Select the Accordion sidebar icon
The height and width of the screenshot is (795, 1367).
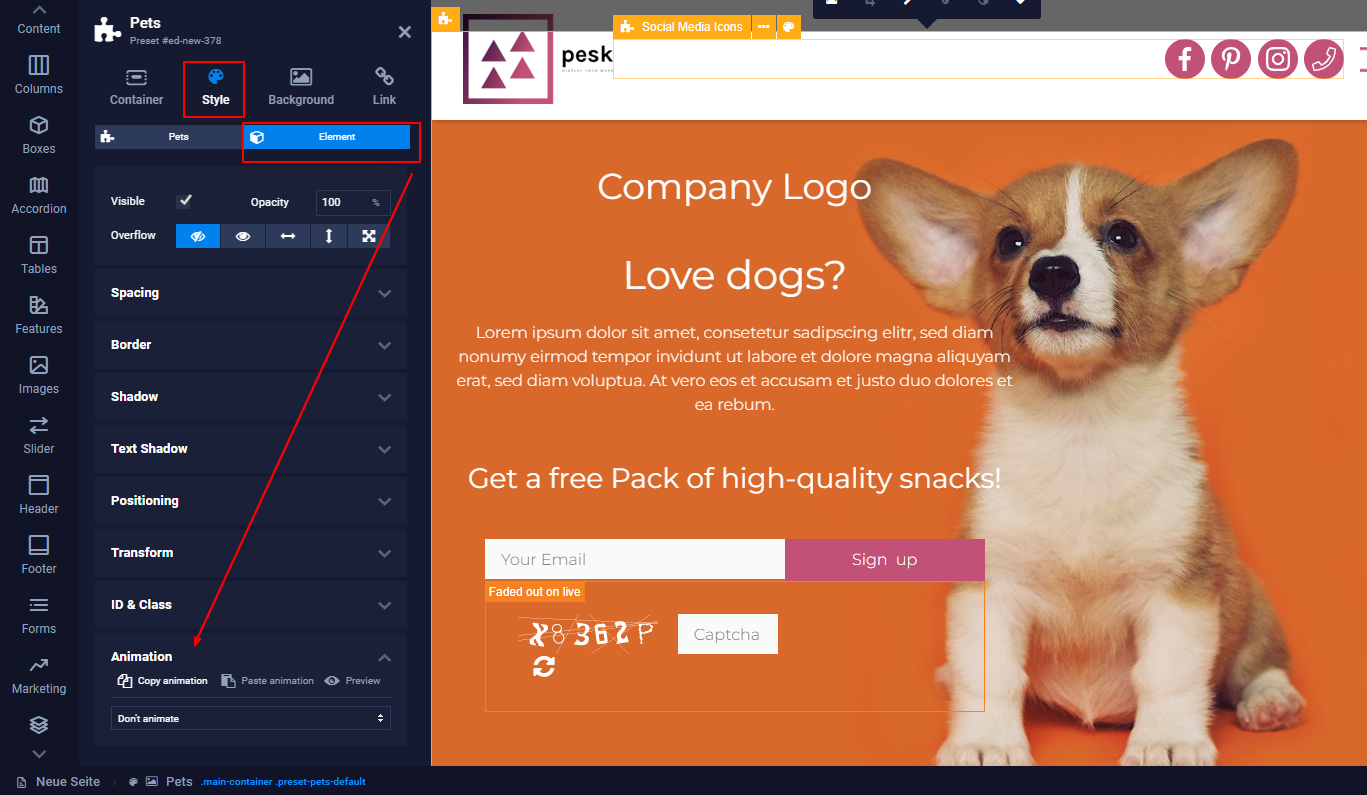[38, 195]
